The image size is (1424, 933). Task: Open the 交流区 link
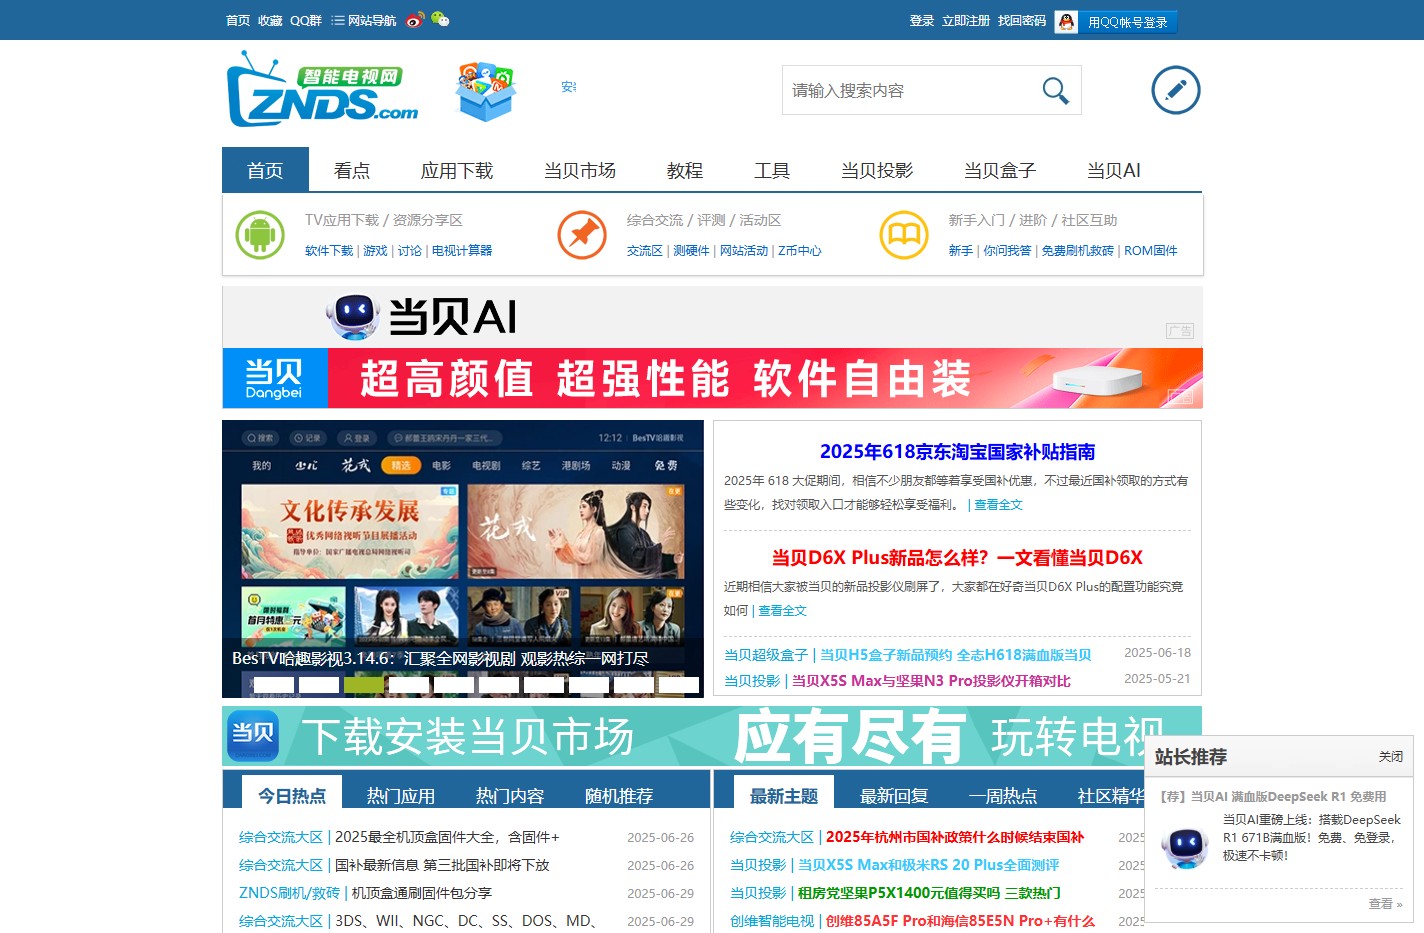click(645, 251)
